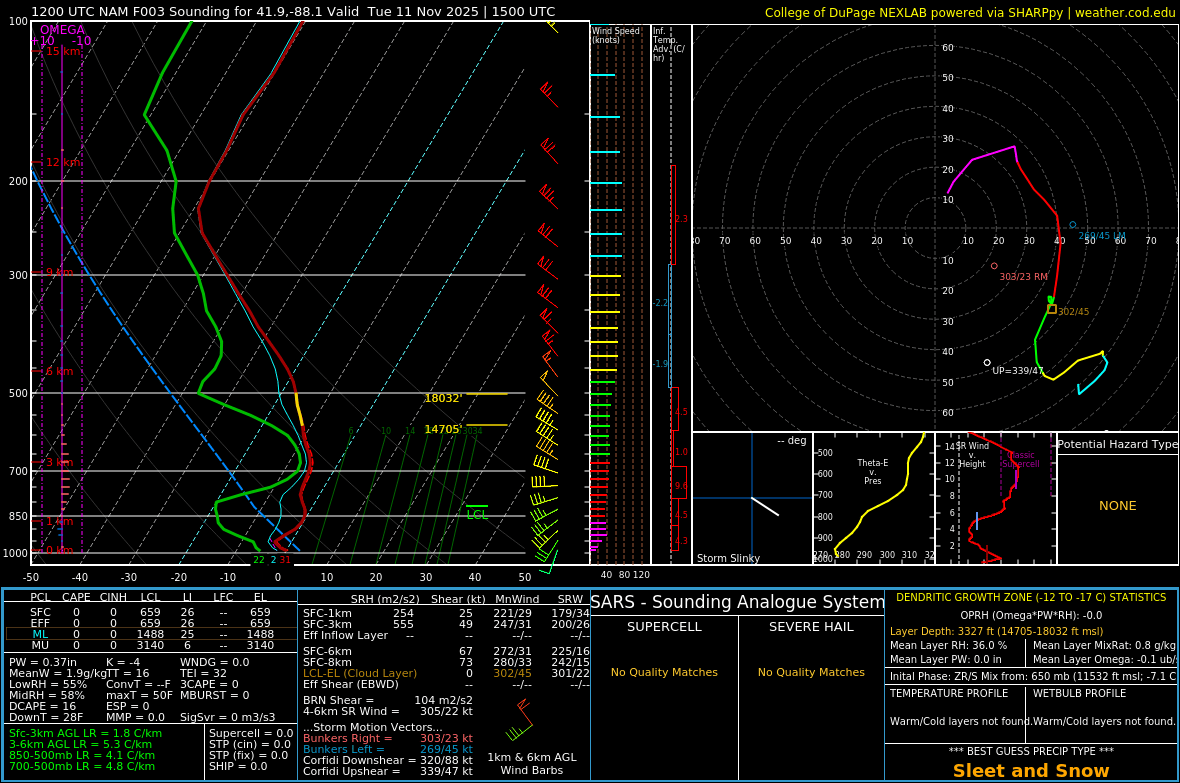This screenshot has height=783, width=1180.
Task: Click the 'SARS - Sounding Analogue System' heading
Action: tap(738, 602)
